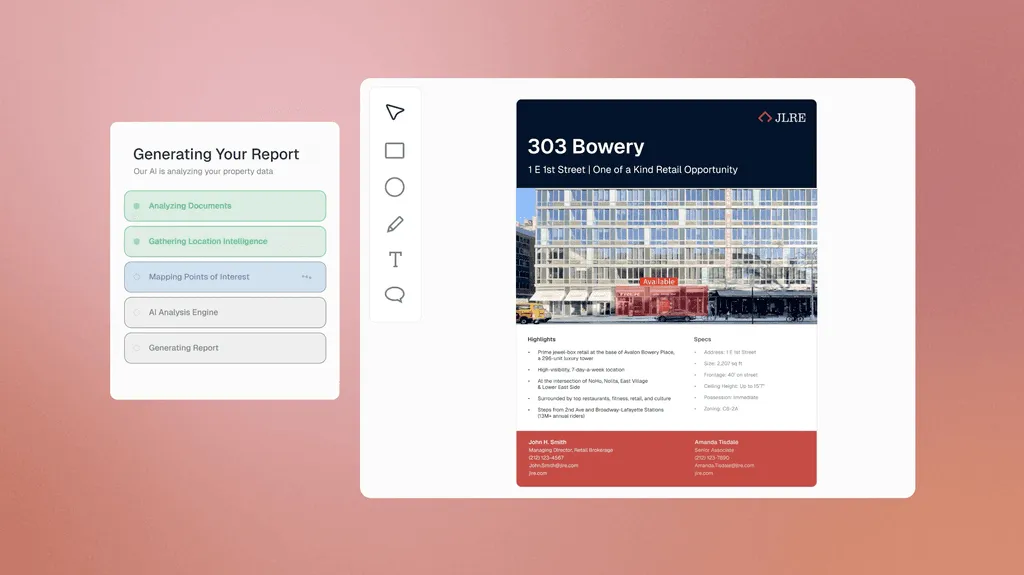Click 'Our AI is analyzing your property data'
Viewport: 1024px width, 575px height.
tap(203, 171)
